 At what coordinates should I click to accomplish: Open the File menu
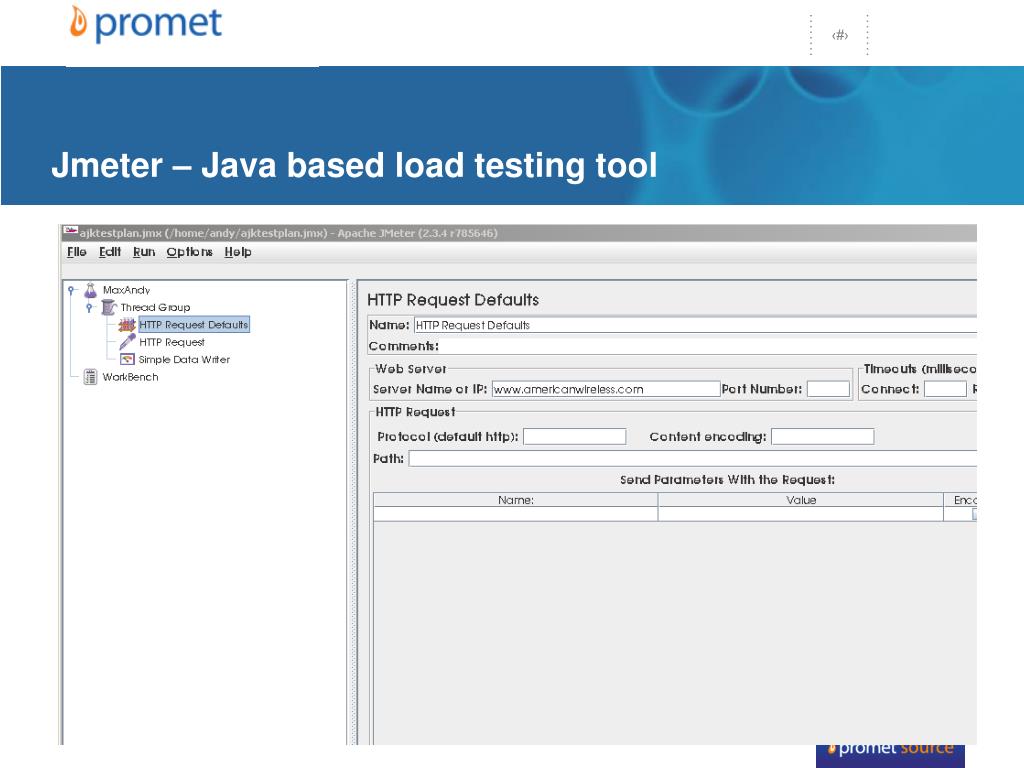tap(76, 252)
